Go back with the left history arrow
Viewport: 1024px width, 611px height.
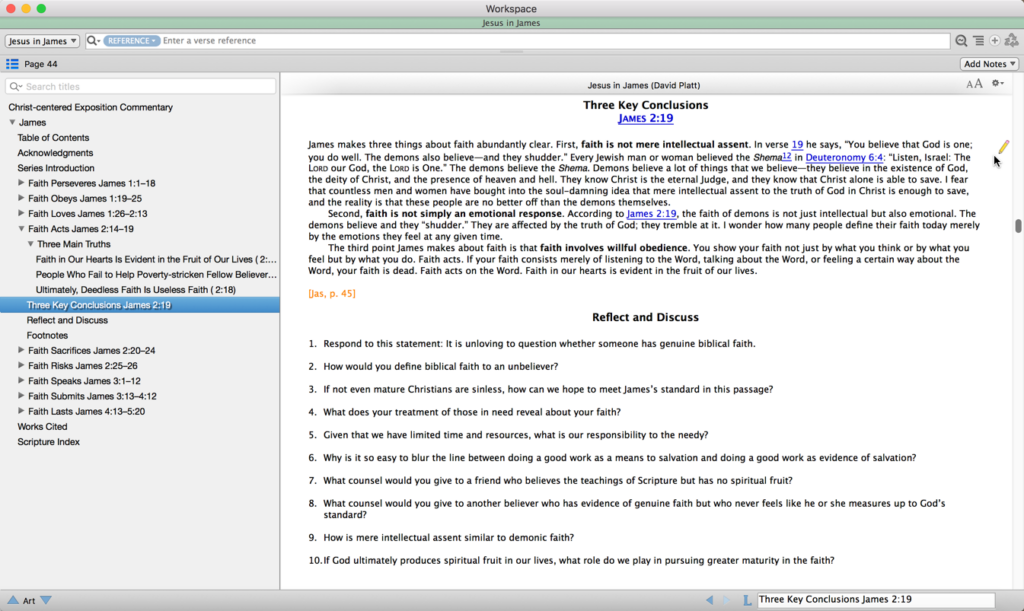(709, 599)
